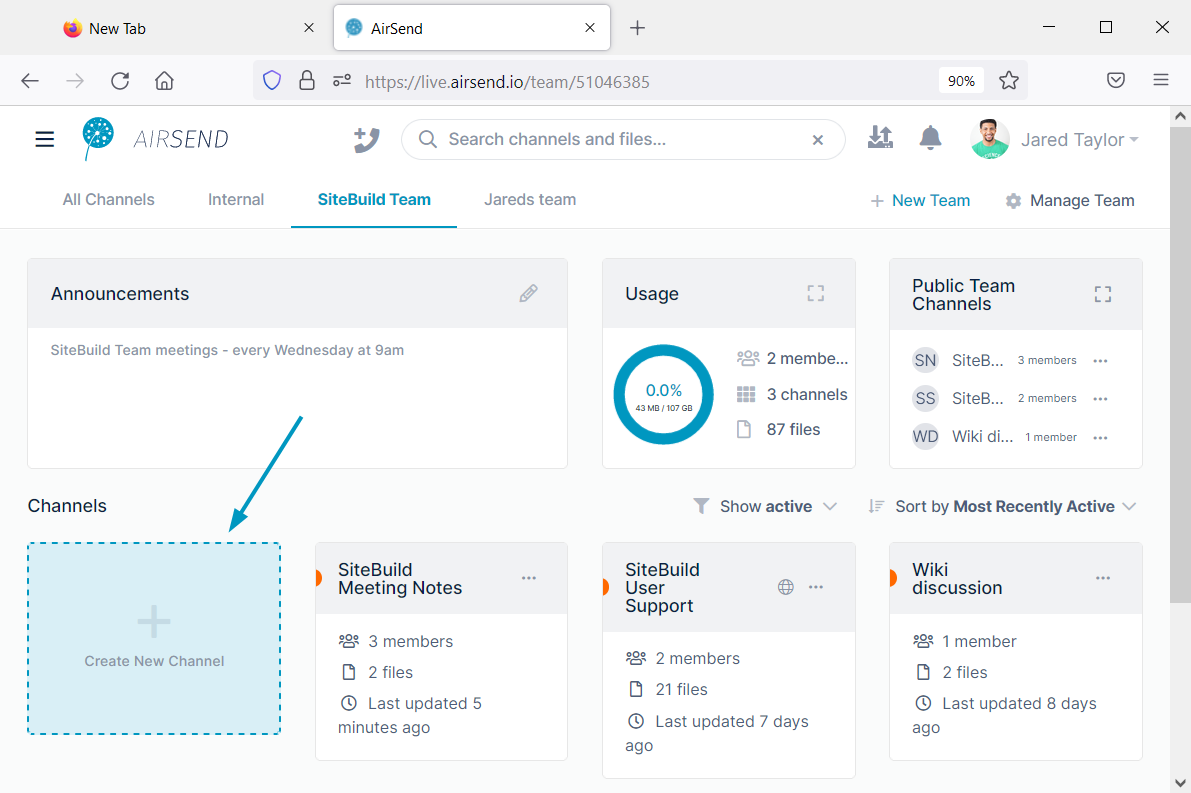This screenshot has width=1191, height=793.
Task: Click the AirSend dandelion logo
Action: pos(98,138)
